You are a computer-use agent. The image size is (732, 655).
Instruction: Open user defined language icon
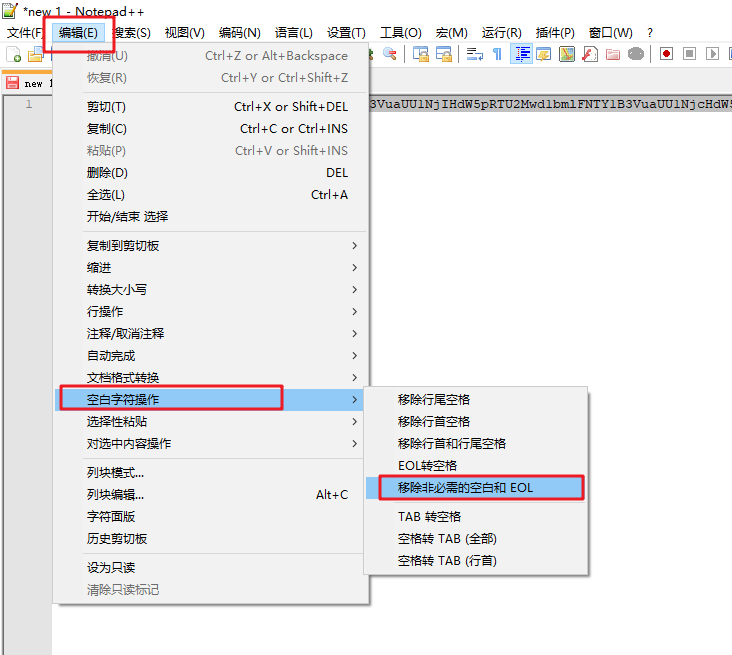[x=544, y=54]
